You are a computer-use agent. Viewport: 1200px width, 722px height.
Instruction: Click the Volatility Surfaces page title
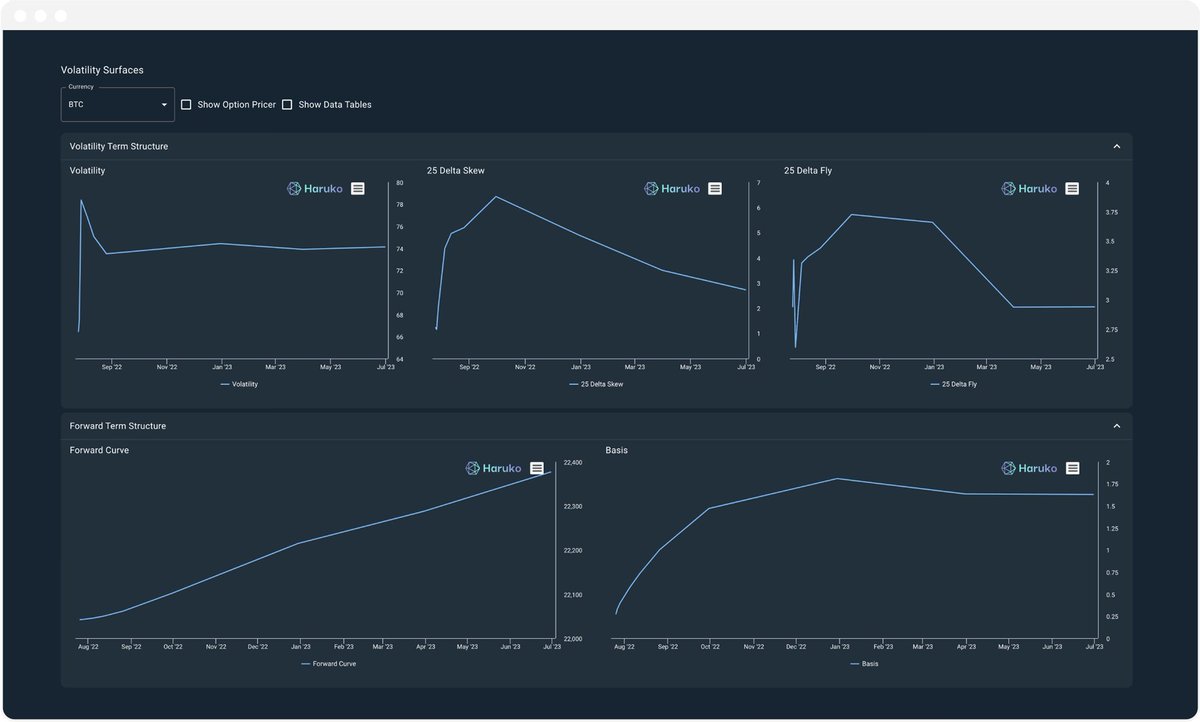click(x=102, y=70)
